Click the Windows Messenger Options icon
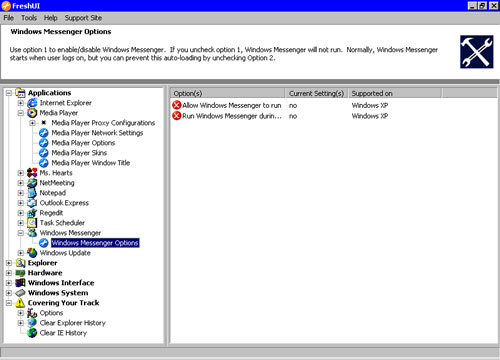This screenshot has width=500, height=360. click(x=44, y=243)
